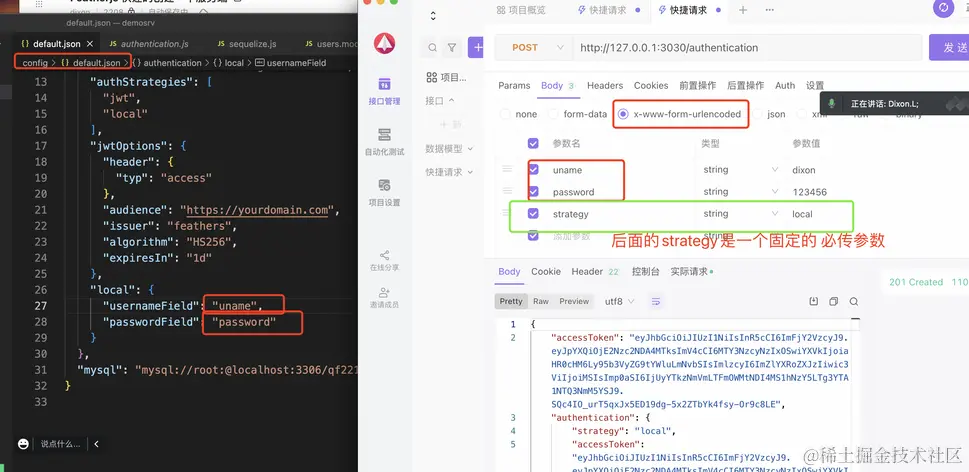Image resolution: width=969 pixels, height=472 pixels.
Task: Switch to the authentication.js editor tab
Action: click(x=148, y=44)
